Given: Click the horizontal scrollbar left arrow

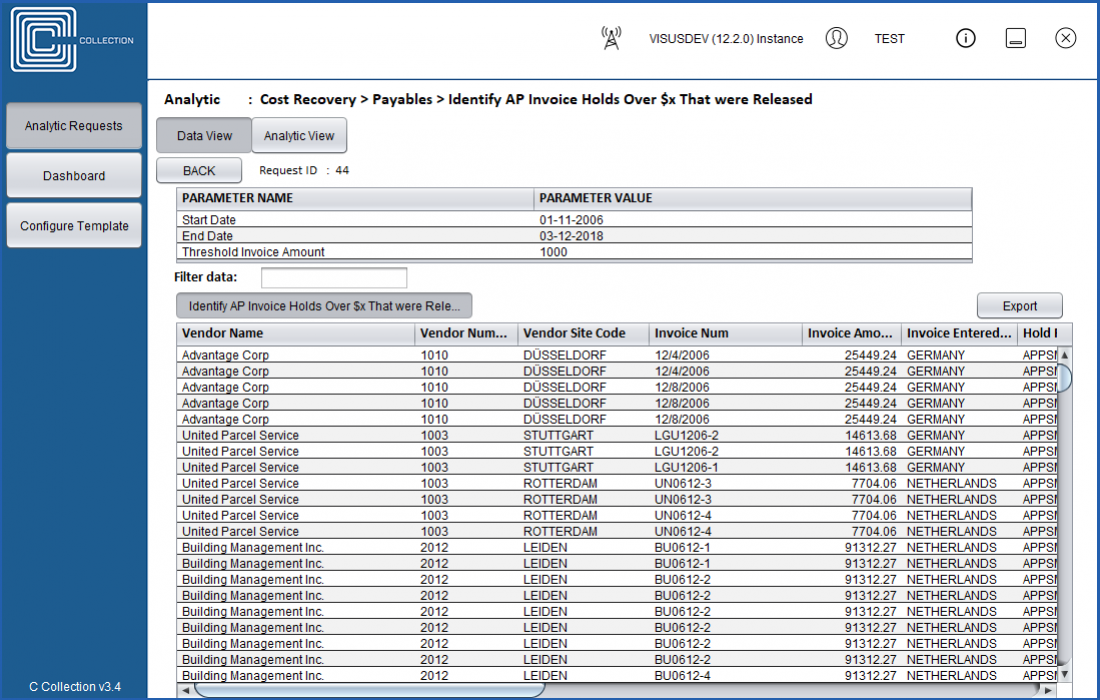Looking at the screenshot, I should pos(186,691).
